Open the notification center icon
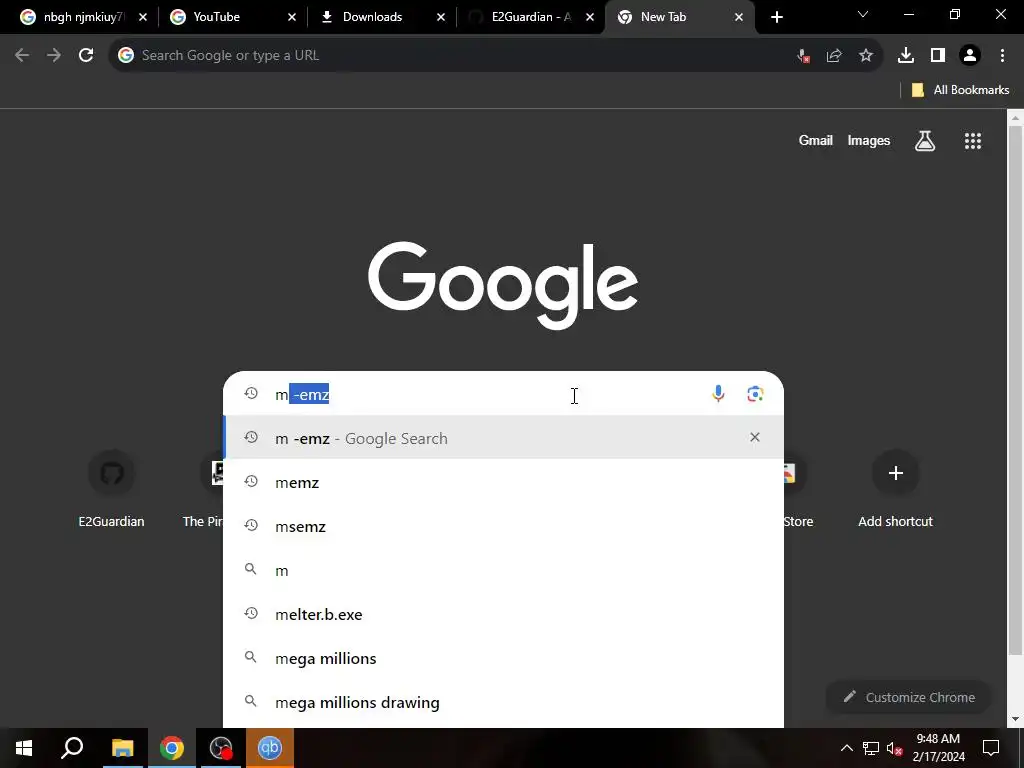1024x768 pixels. 991,748
